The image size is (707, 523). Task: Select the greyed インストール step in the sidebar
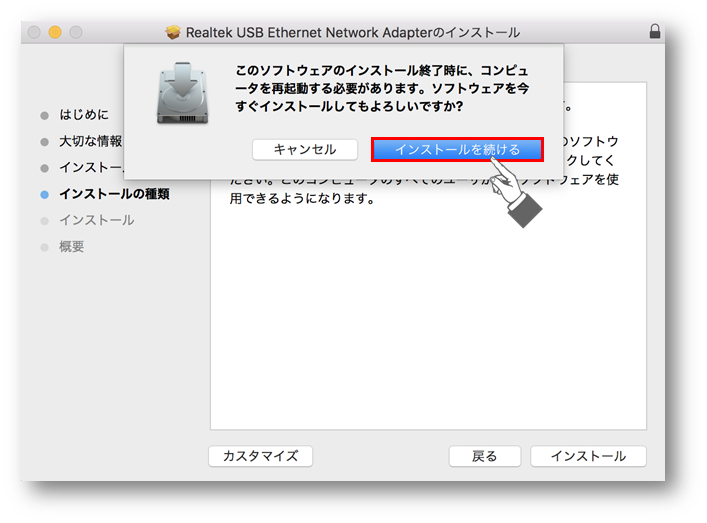click(97, 220)
